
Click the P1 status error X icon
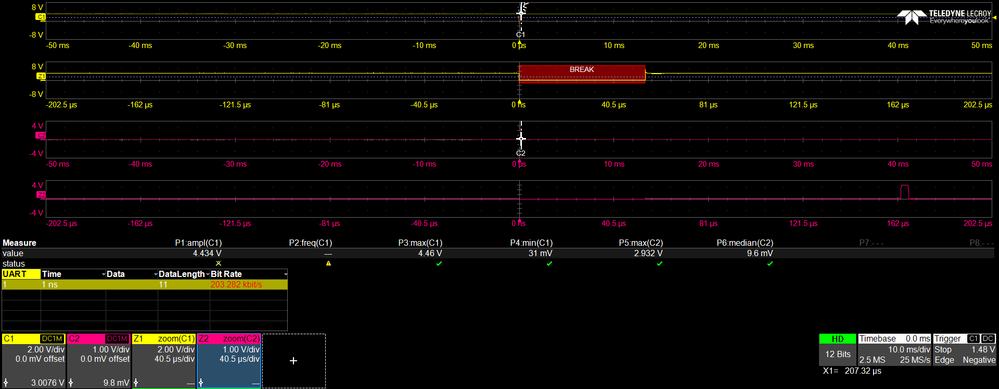click(x=219, y=263)
